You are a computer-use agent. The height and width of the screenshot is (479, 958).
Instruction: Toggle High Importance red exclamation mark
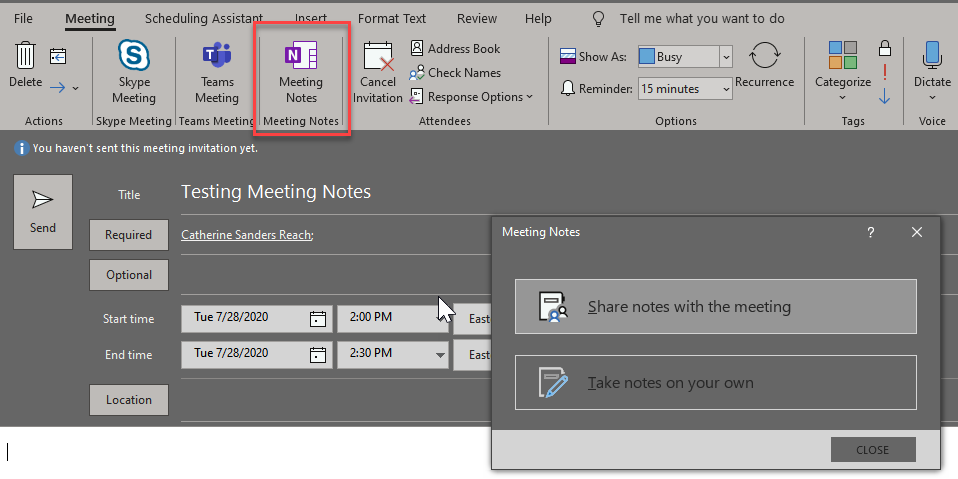pos(884,72)
